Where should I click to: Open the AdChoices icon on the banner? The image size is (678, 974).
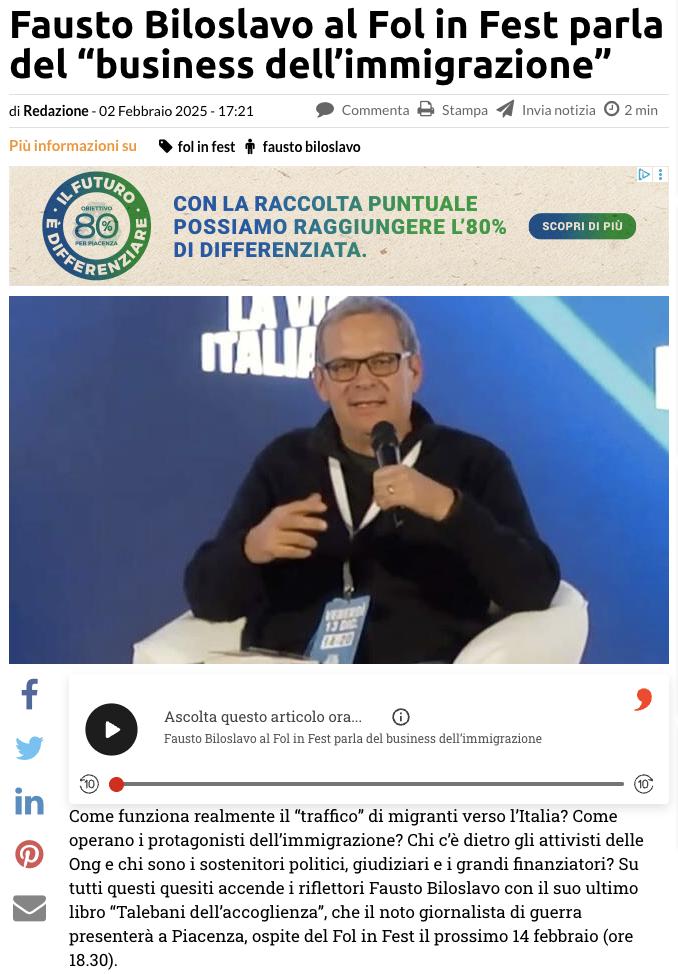tap(644, 175)
